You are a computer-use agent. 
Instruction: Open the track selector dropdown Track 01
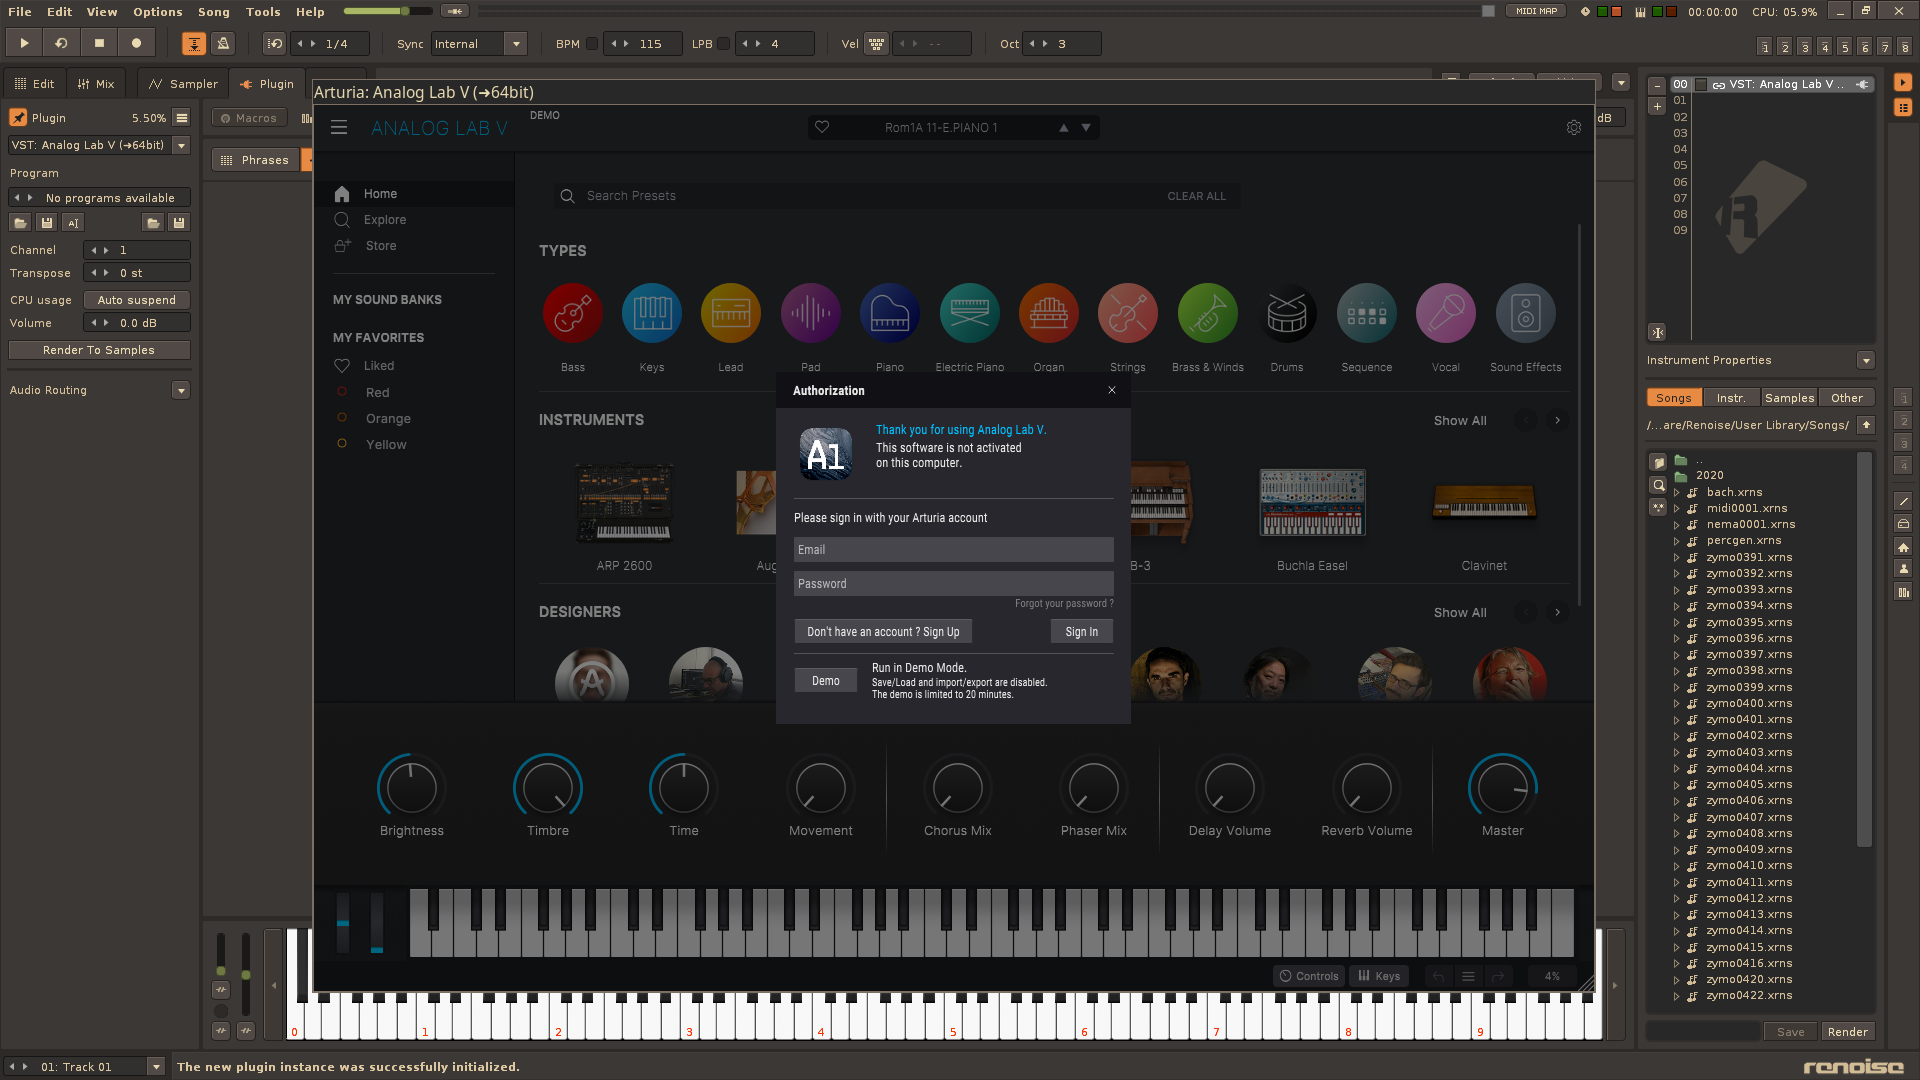(x=156, y=1067)
